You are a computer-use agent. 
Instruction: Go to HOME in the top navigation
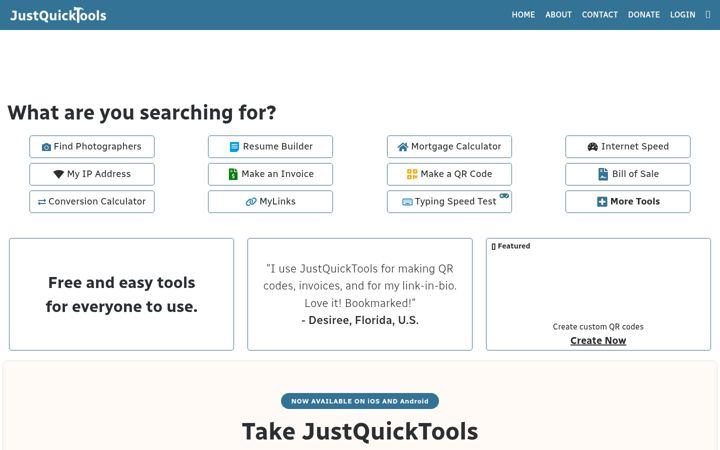pos(523,15)
